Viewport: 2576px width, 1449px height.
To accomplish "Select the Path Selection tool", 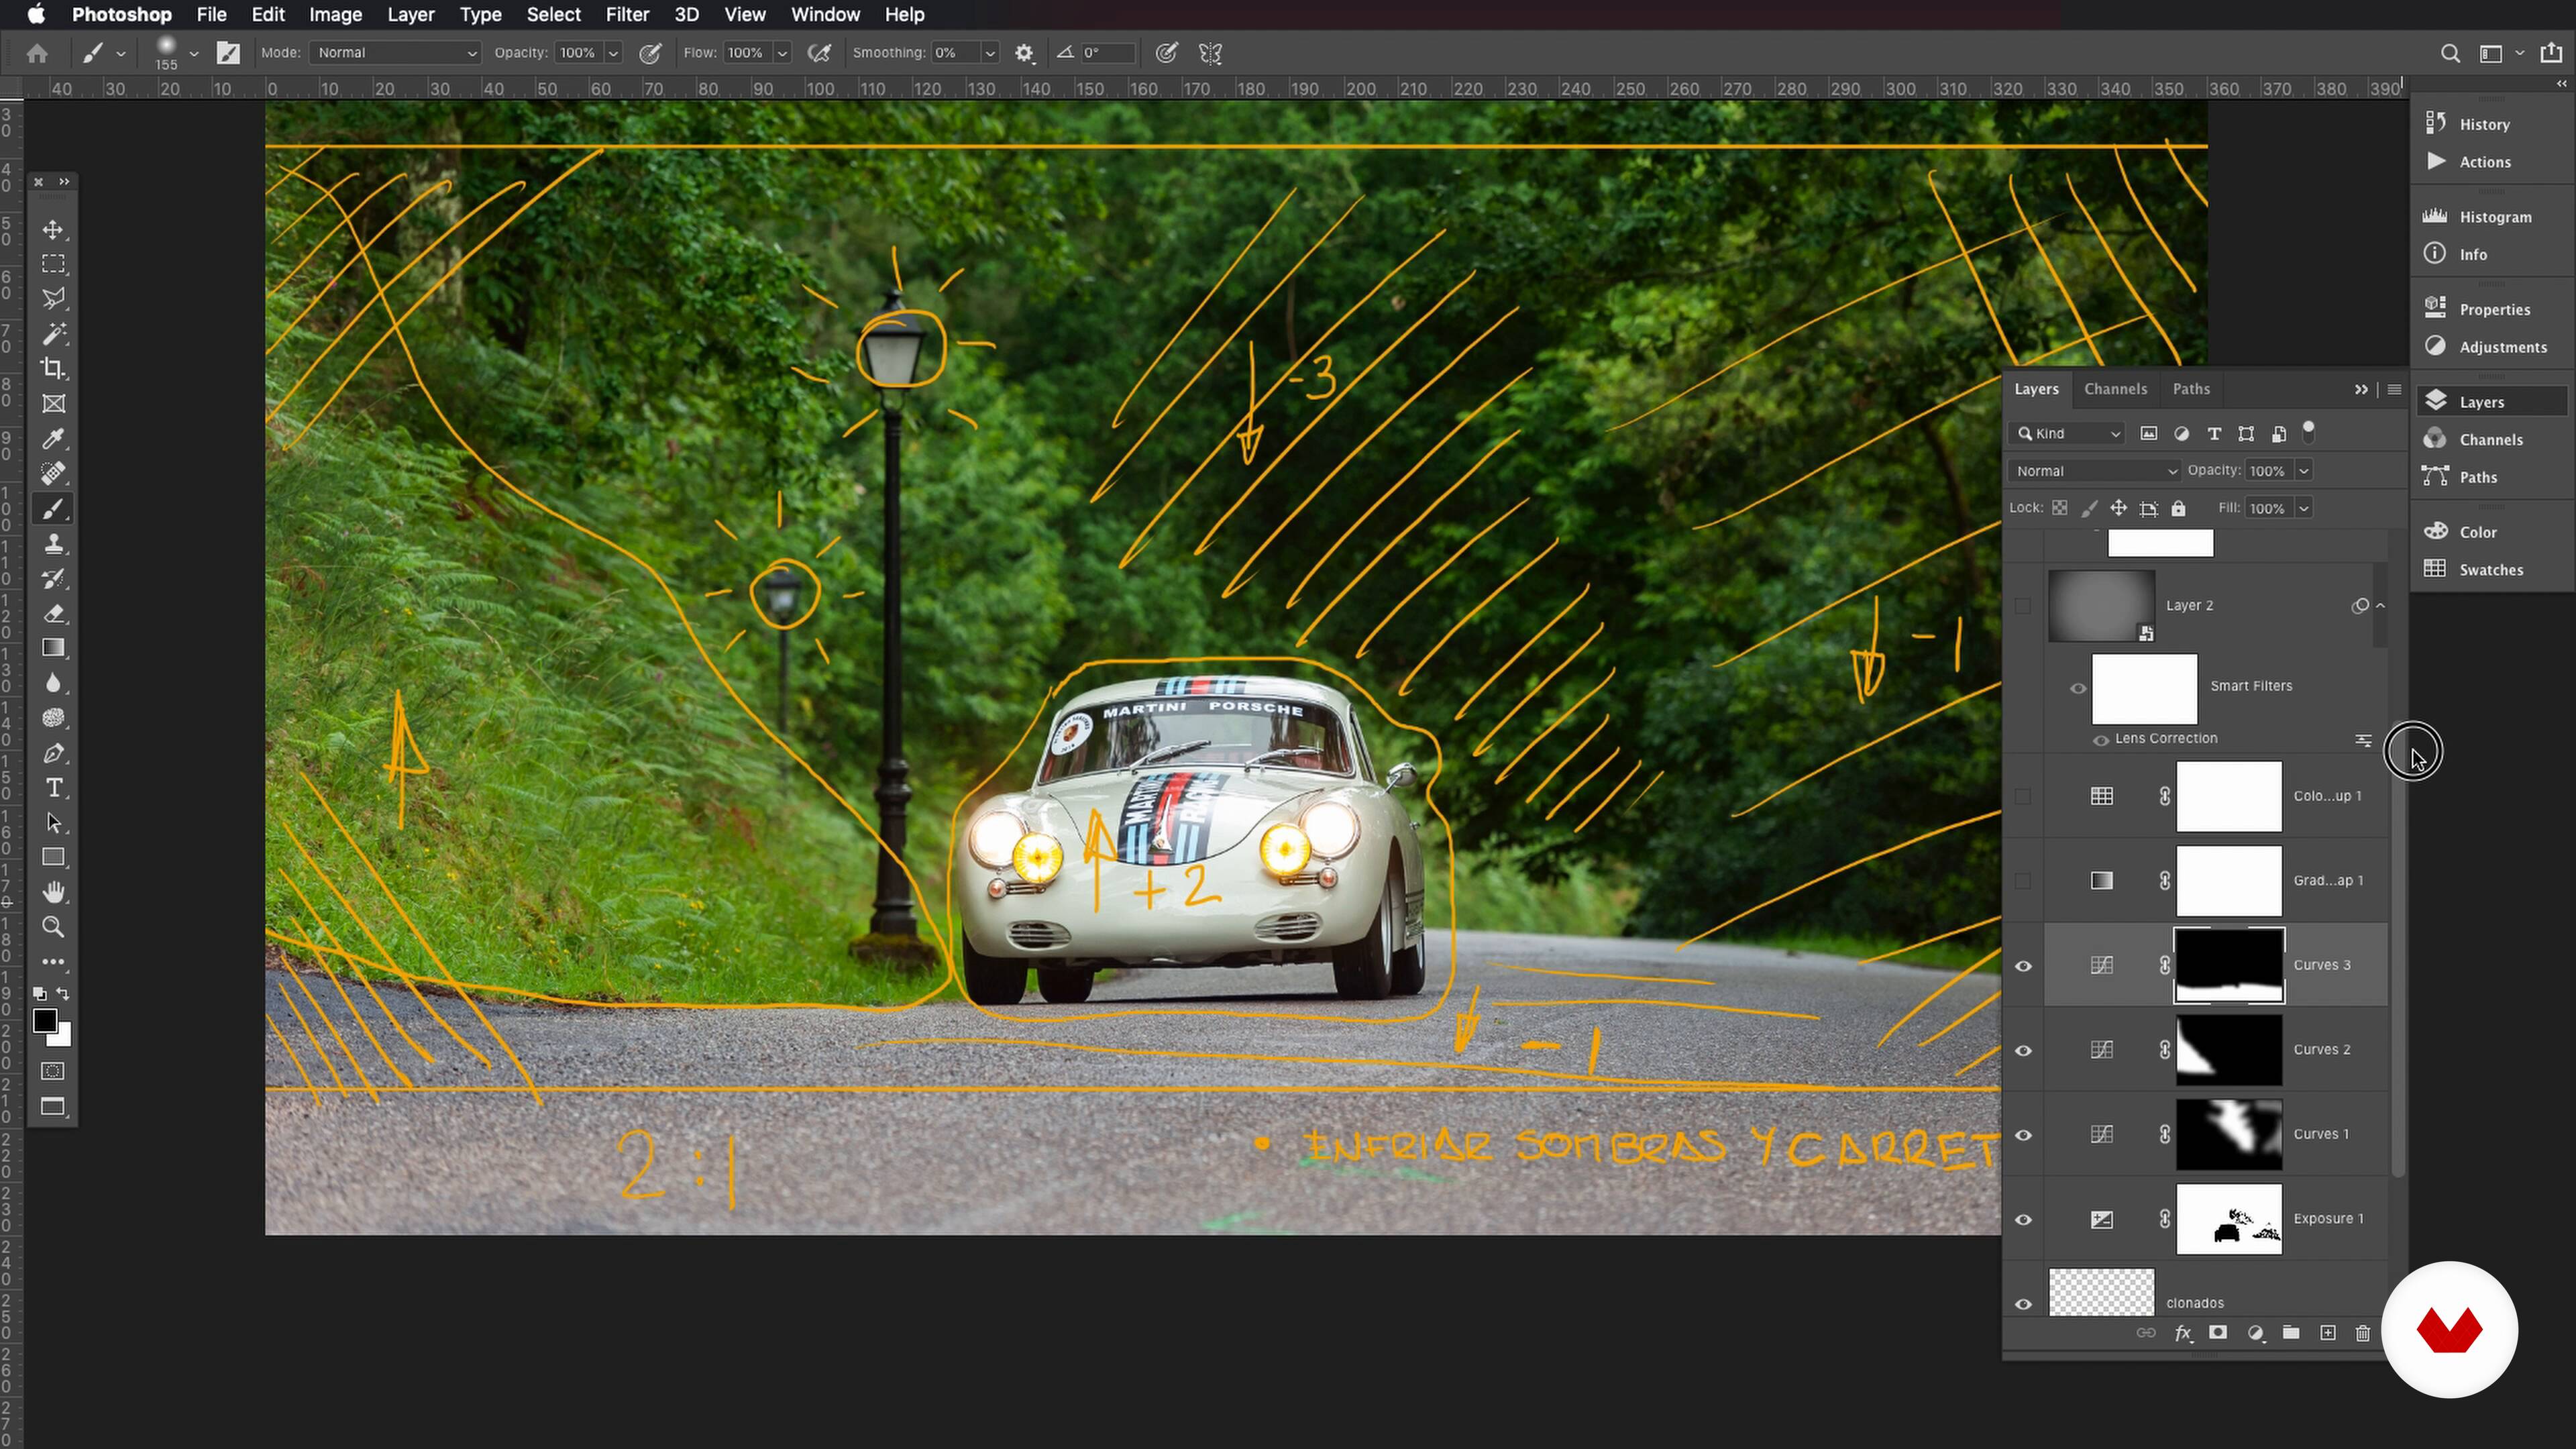I will 53,823.
